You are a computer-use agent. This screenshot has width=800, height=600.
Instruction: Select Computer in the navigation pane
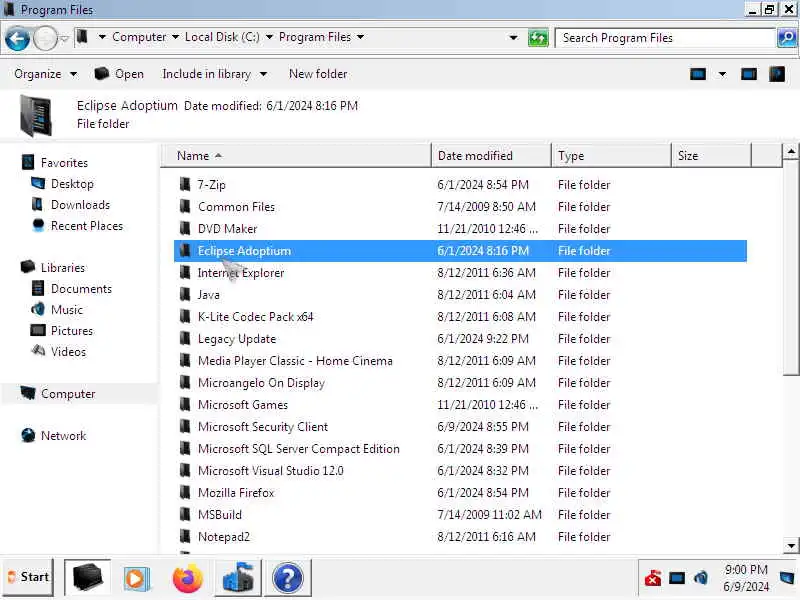(x=58, y=394)
